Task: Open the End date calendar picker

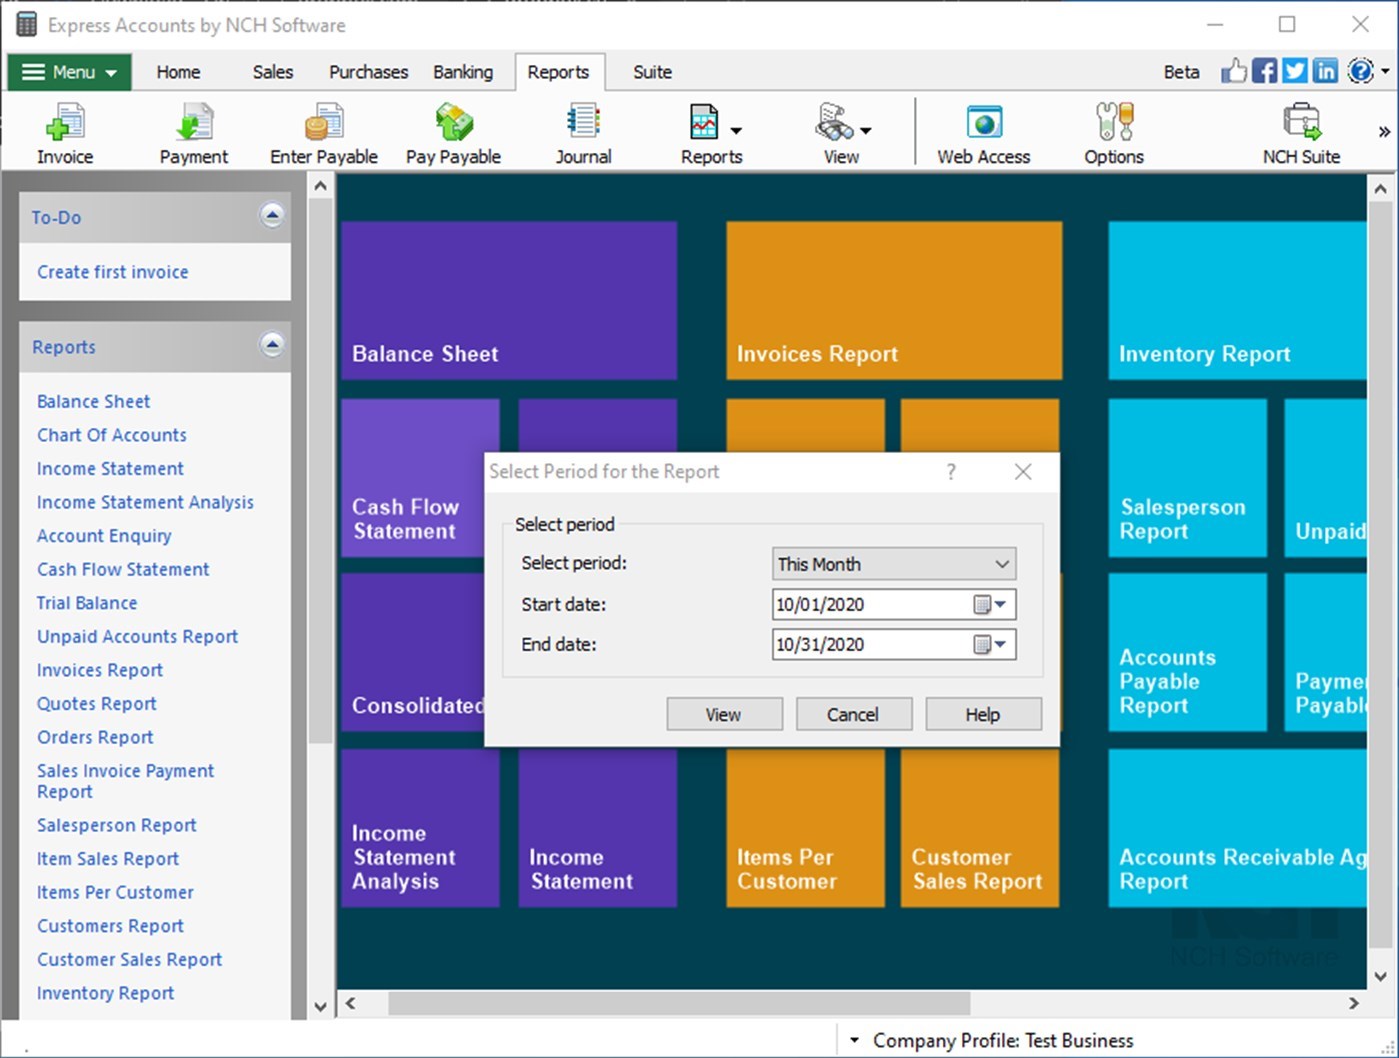Action: click(x=993, y=644)
